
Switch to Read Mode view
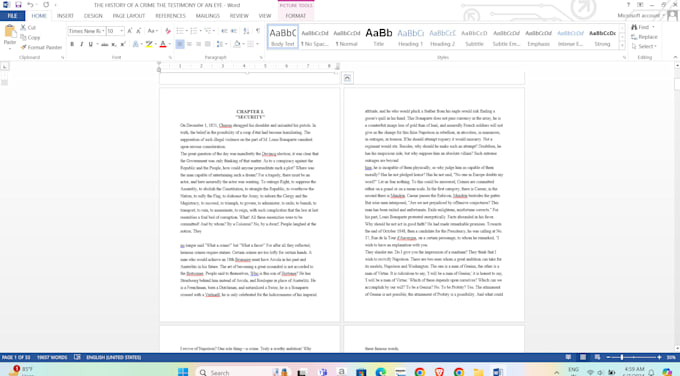tap(569, 357)
